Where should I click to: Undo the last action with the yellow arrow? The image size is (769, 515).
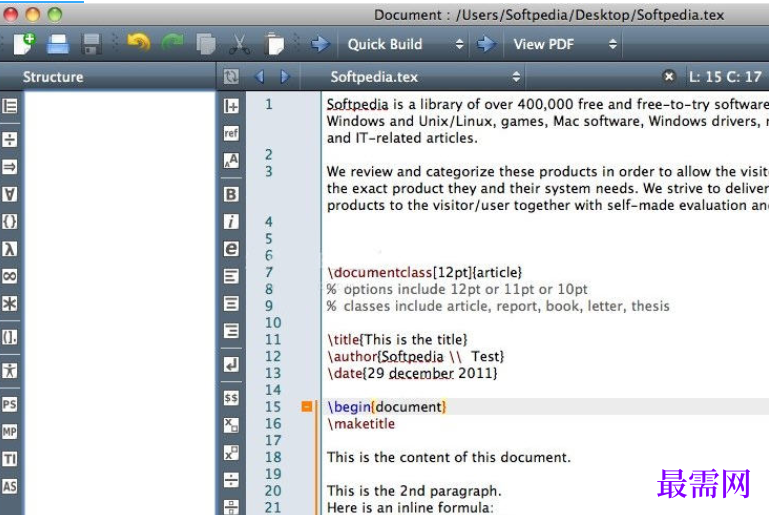tap(139, 43)
